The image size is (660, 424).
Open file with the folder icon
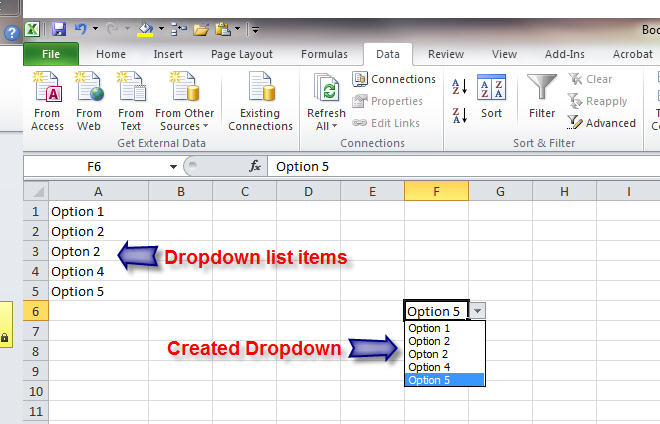click(201, 29)
